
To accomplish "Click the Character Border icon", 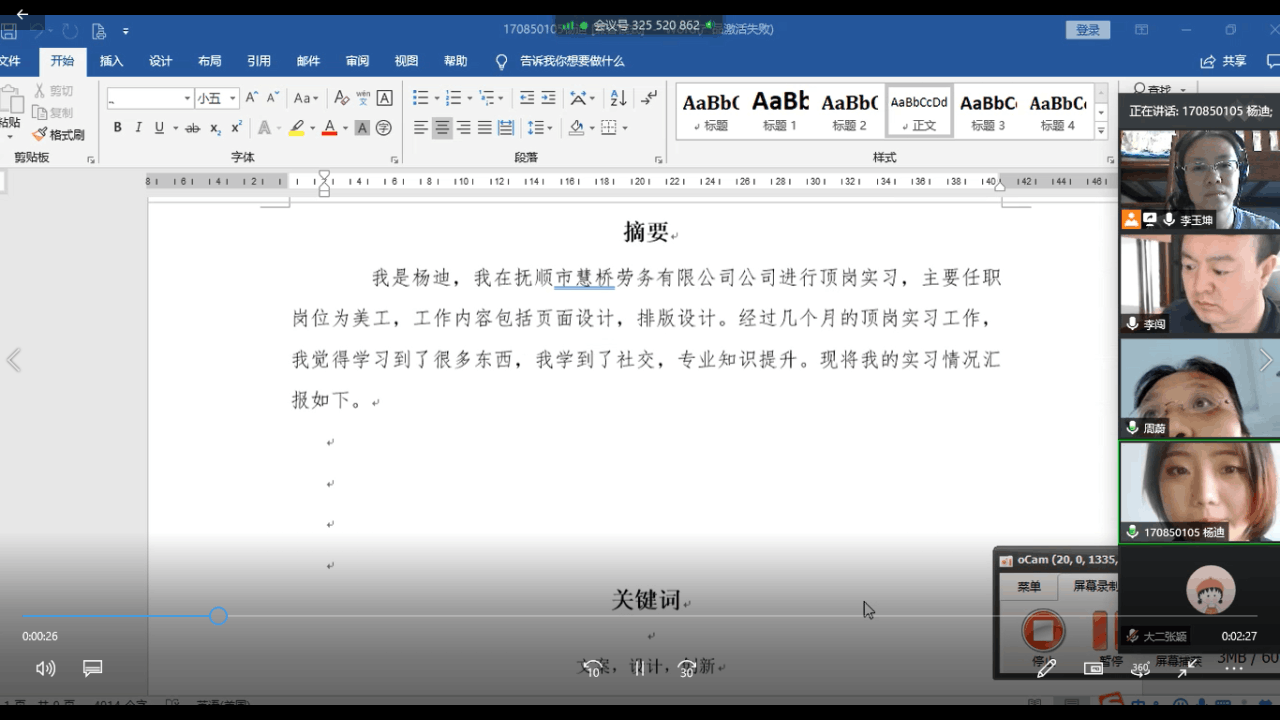I will click(384, 98).
